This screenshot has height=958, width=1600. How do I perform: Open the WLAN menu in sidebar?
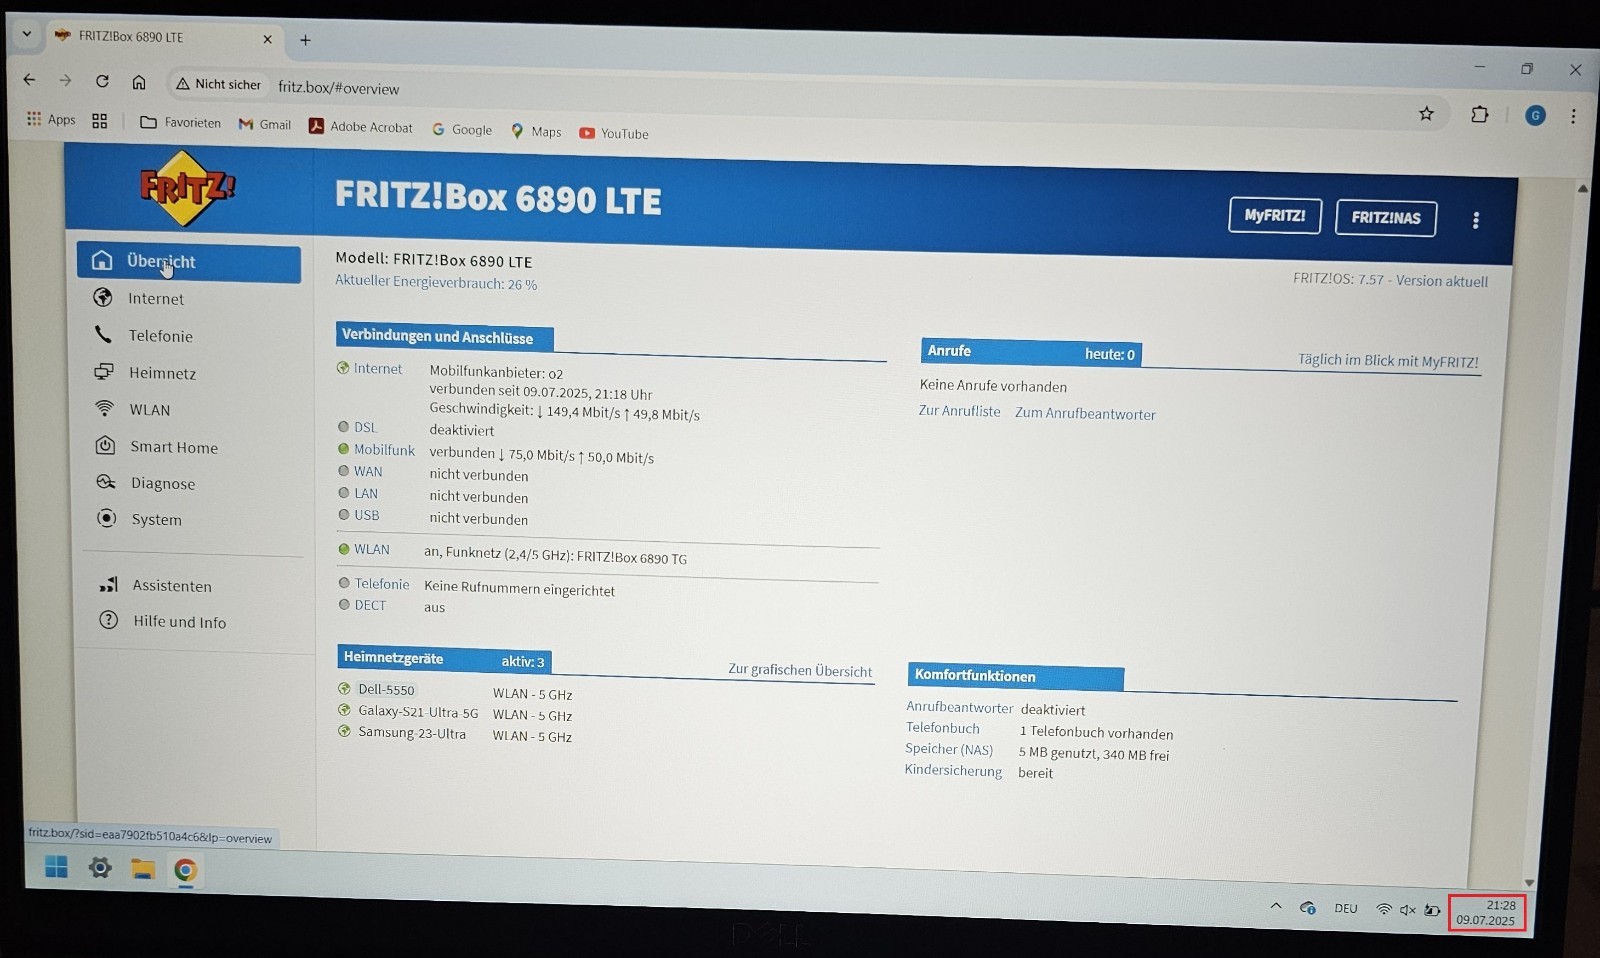point(148,410)
